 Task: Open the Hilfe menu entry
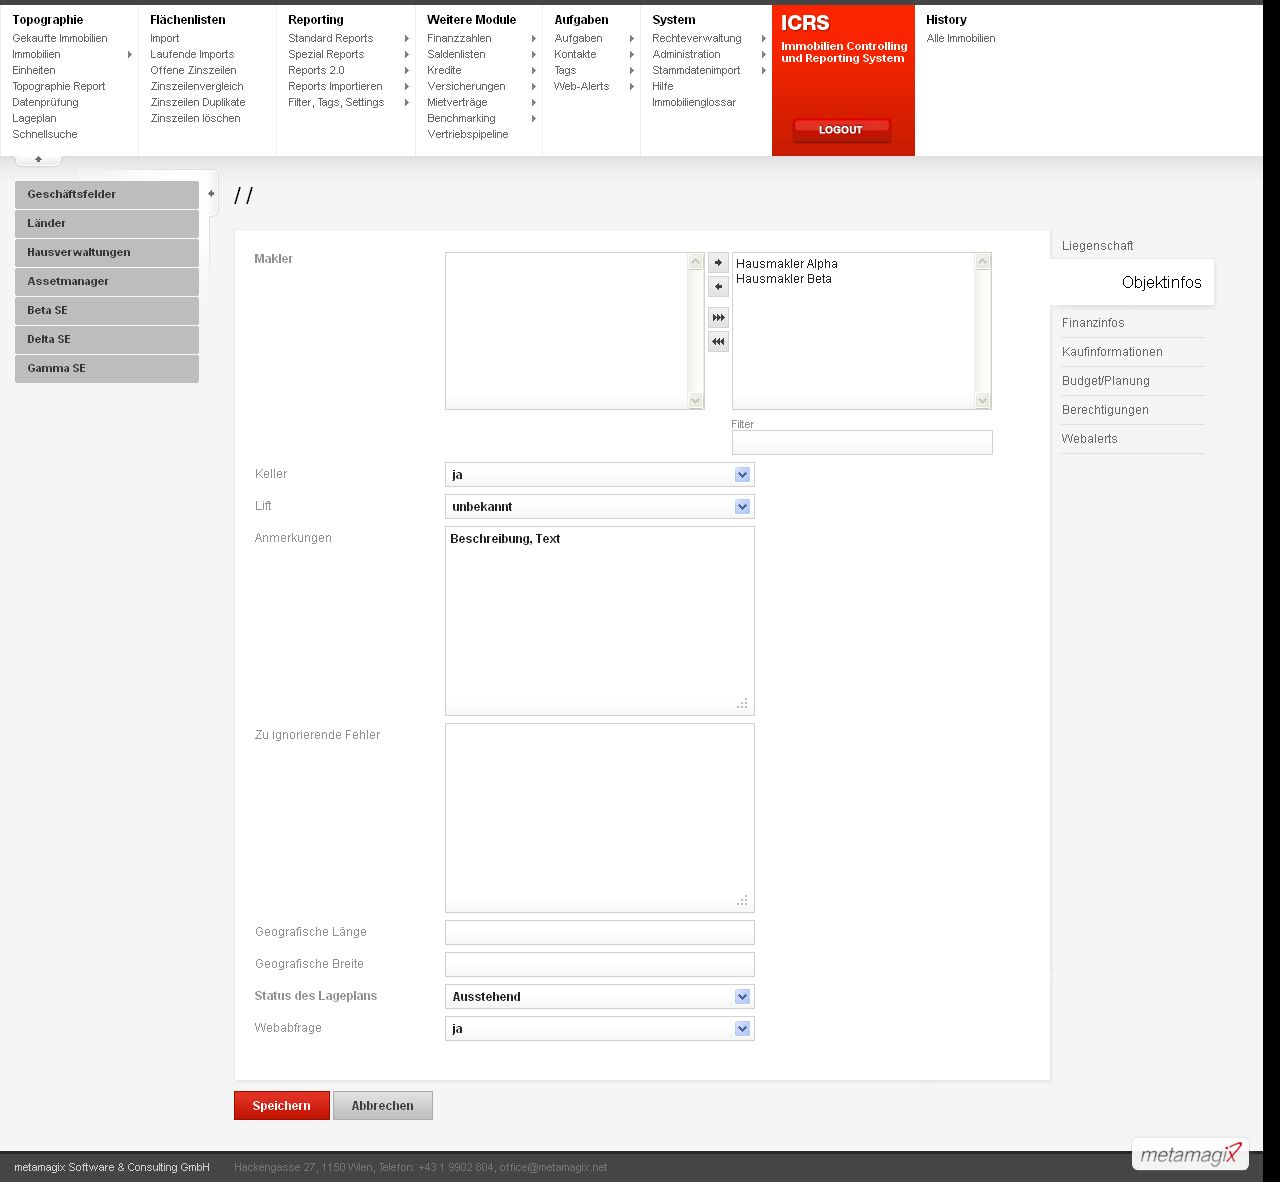tap(663, 87)
